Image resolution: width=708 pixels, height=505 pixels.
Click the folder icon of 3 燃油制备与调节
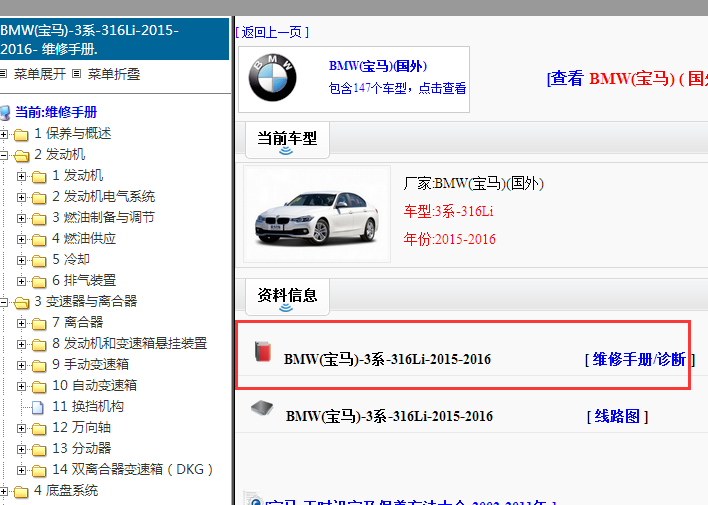click(39, 219)
